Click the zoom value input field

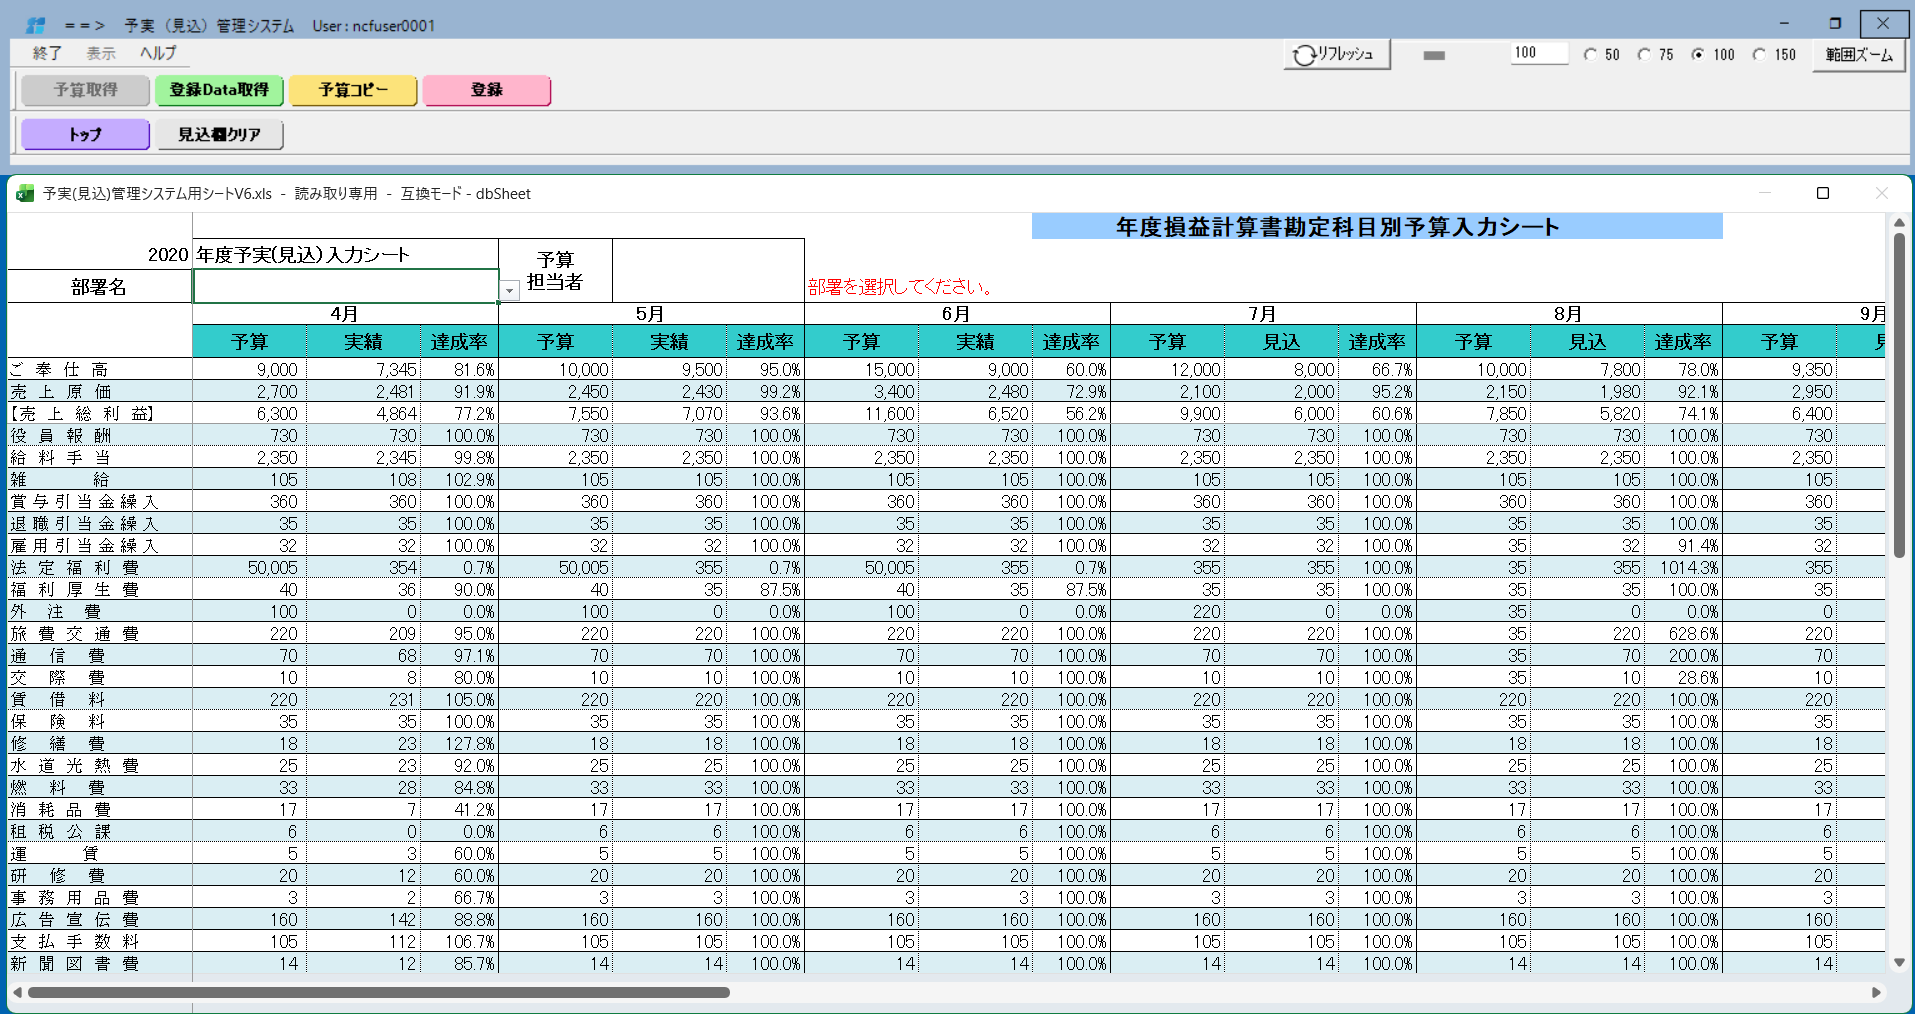pos(1538,53)
